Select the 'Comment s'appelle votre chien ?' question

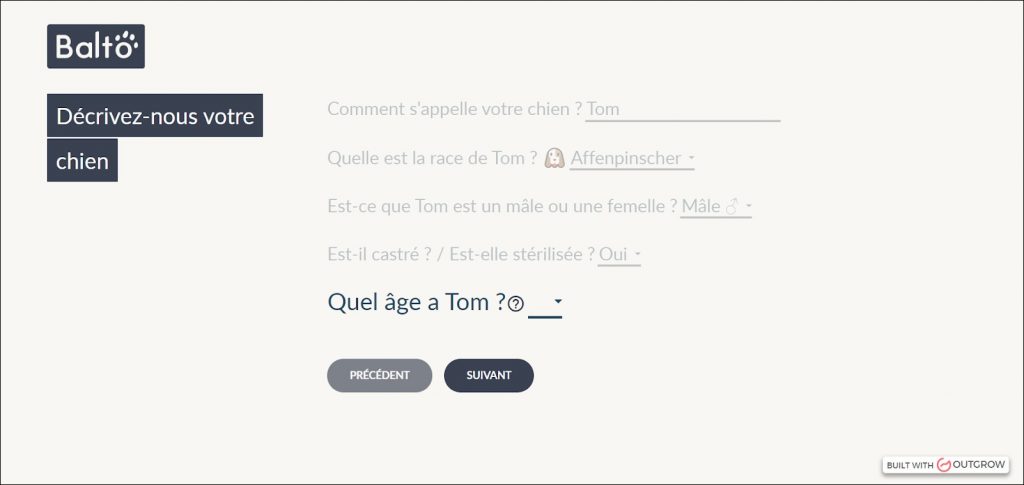tap(454, 109)
